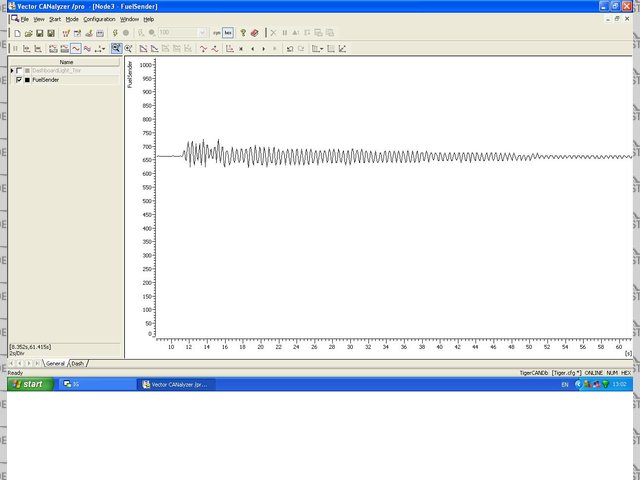Click the New configuration icon
This screenshot has width=640, height=480.
pos(16,33)
